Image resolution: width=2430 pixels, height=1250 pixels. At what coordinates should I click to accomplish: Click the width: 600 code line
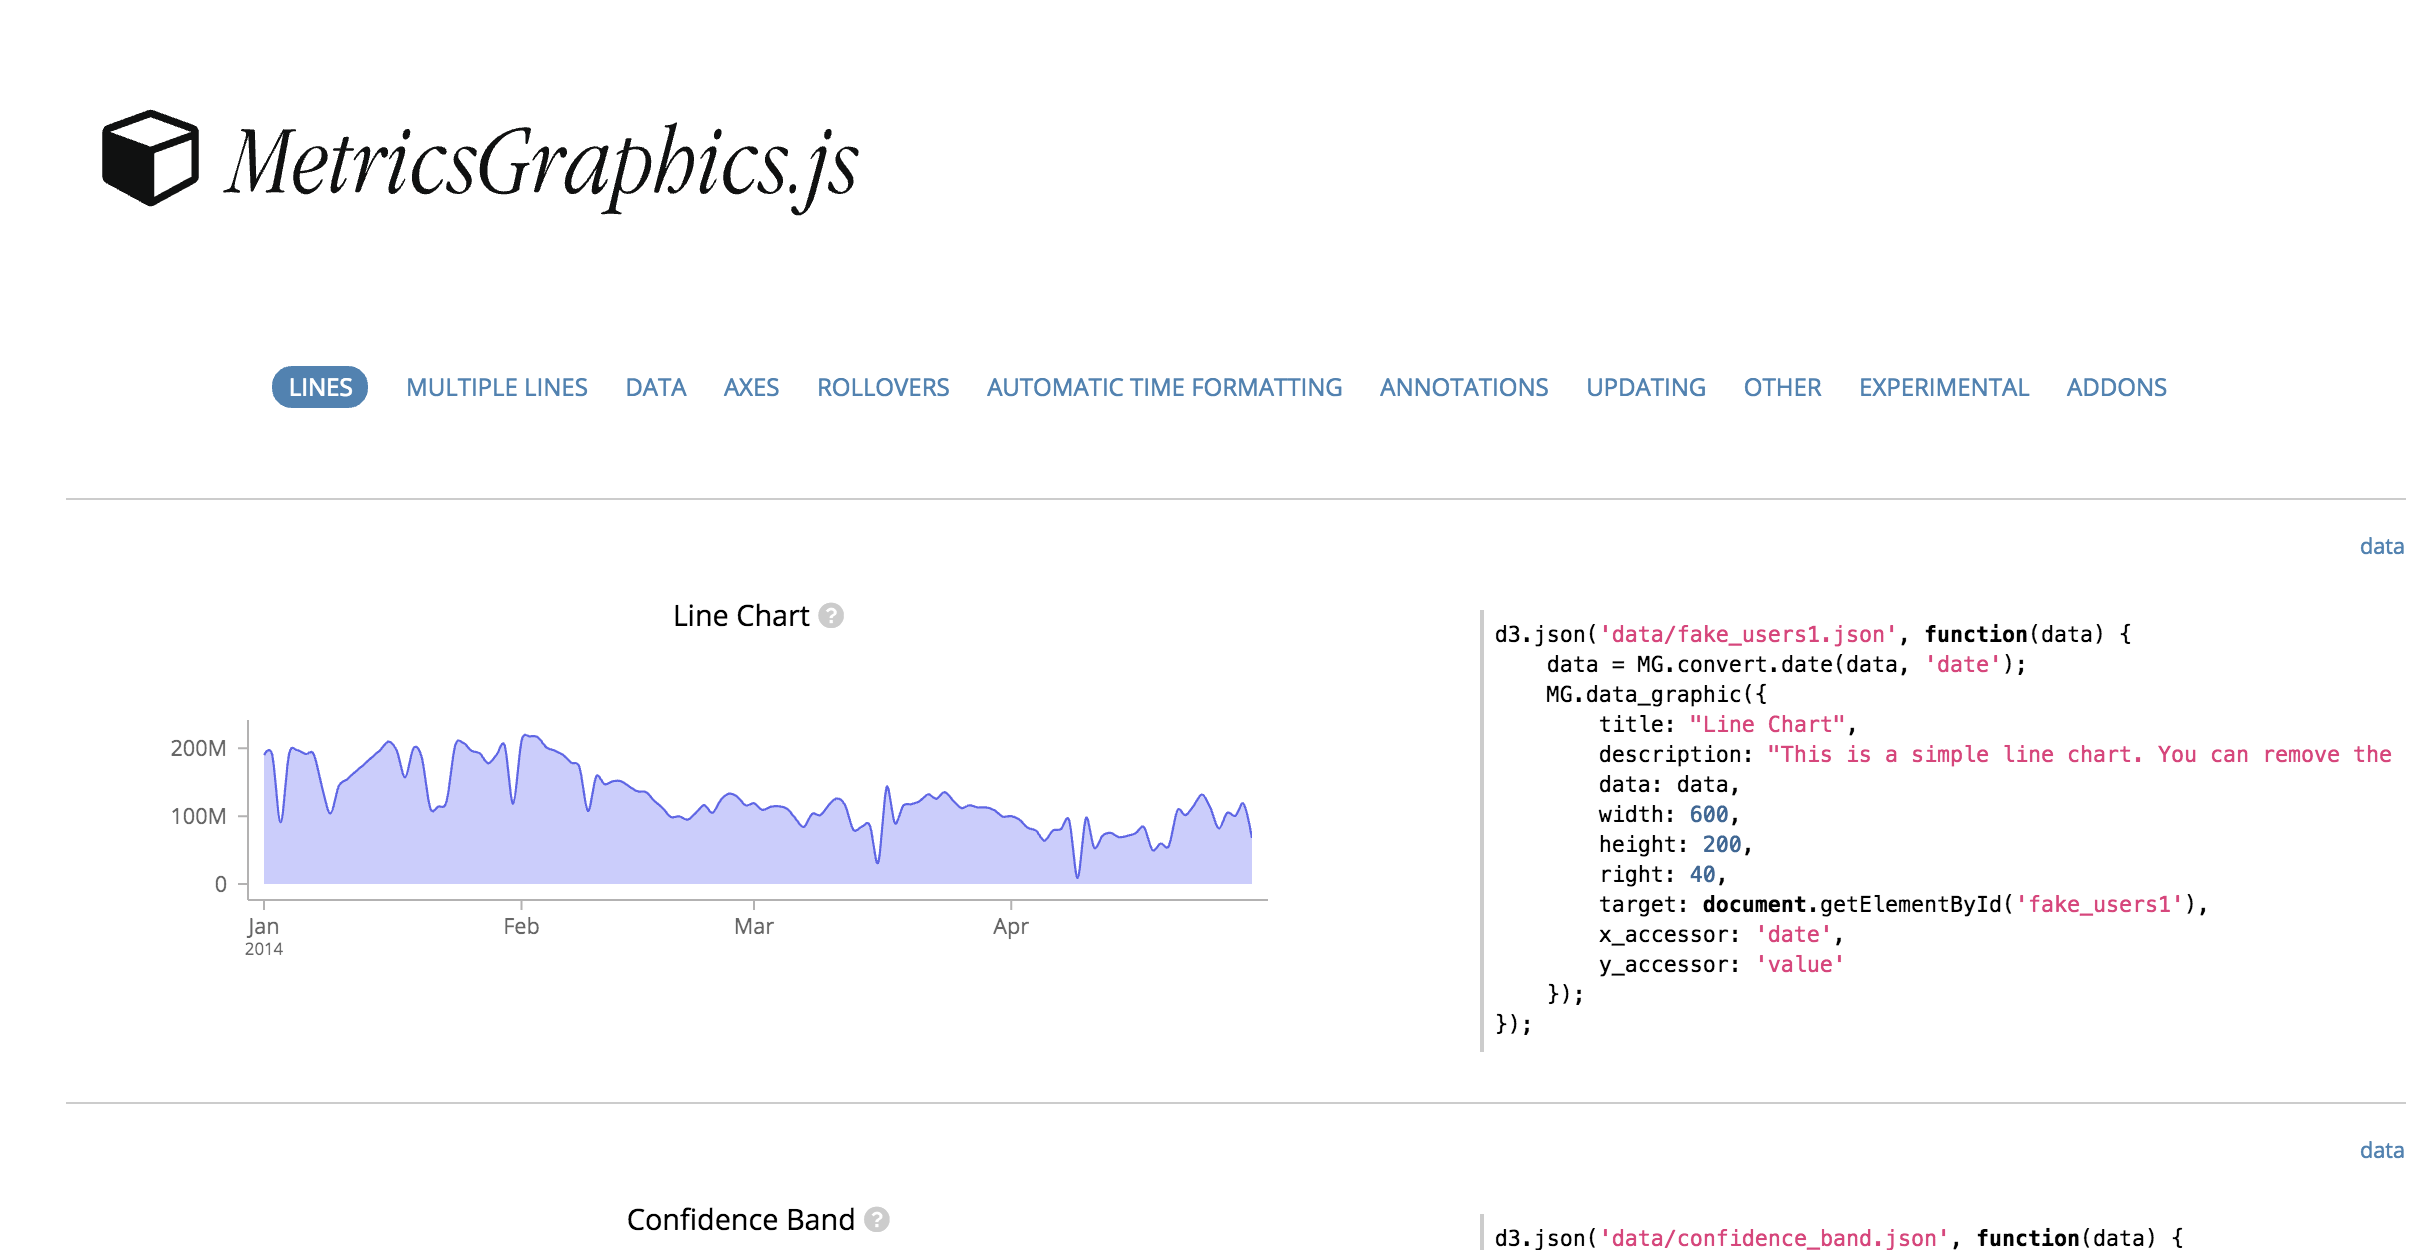[x=1669, y=814]
